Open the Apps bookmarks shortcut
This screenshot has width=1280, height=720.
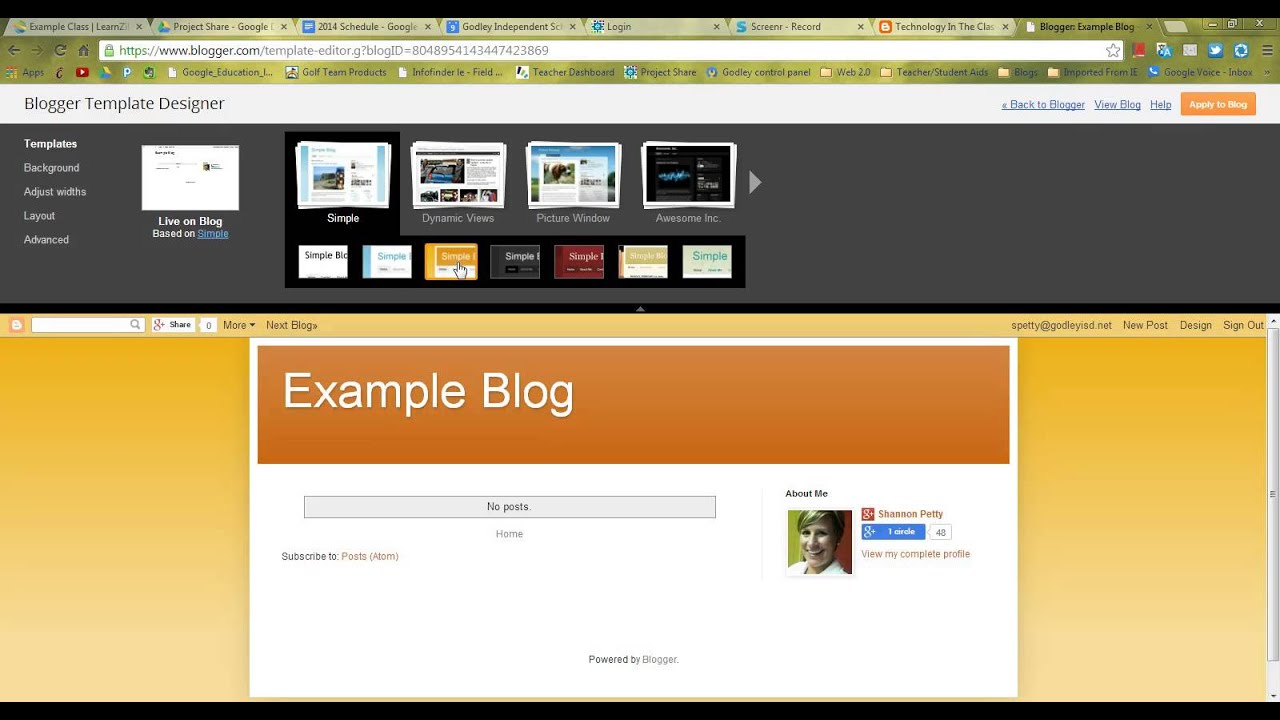[x=26, y=72]
